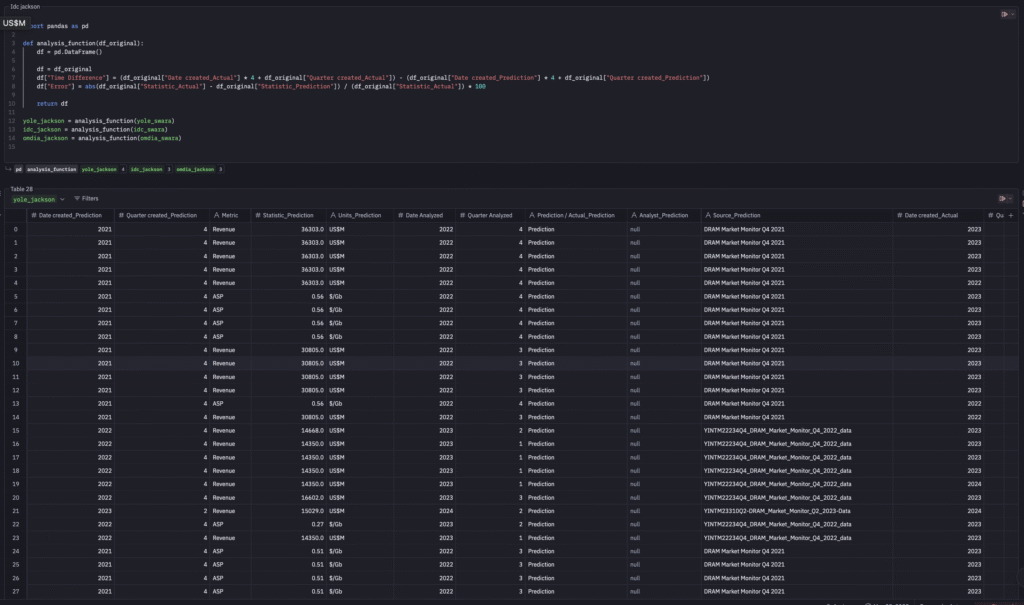Viewport: 1024px width, 605px height.
Task: Click the numeric icon on Date created_Prediction
Action: 34,215
